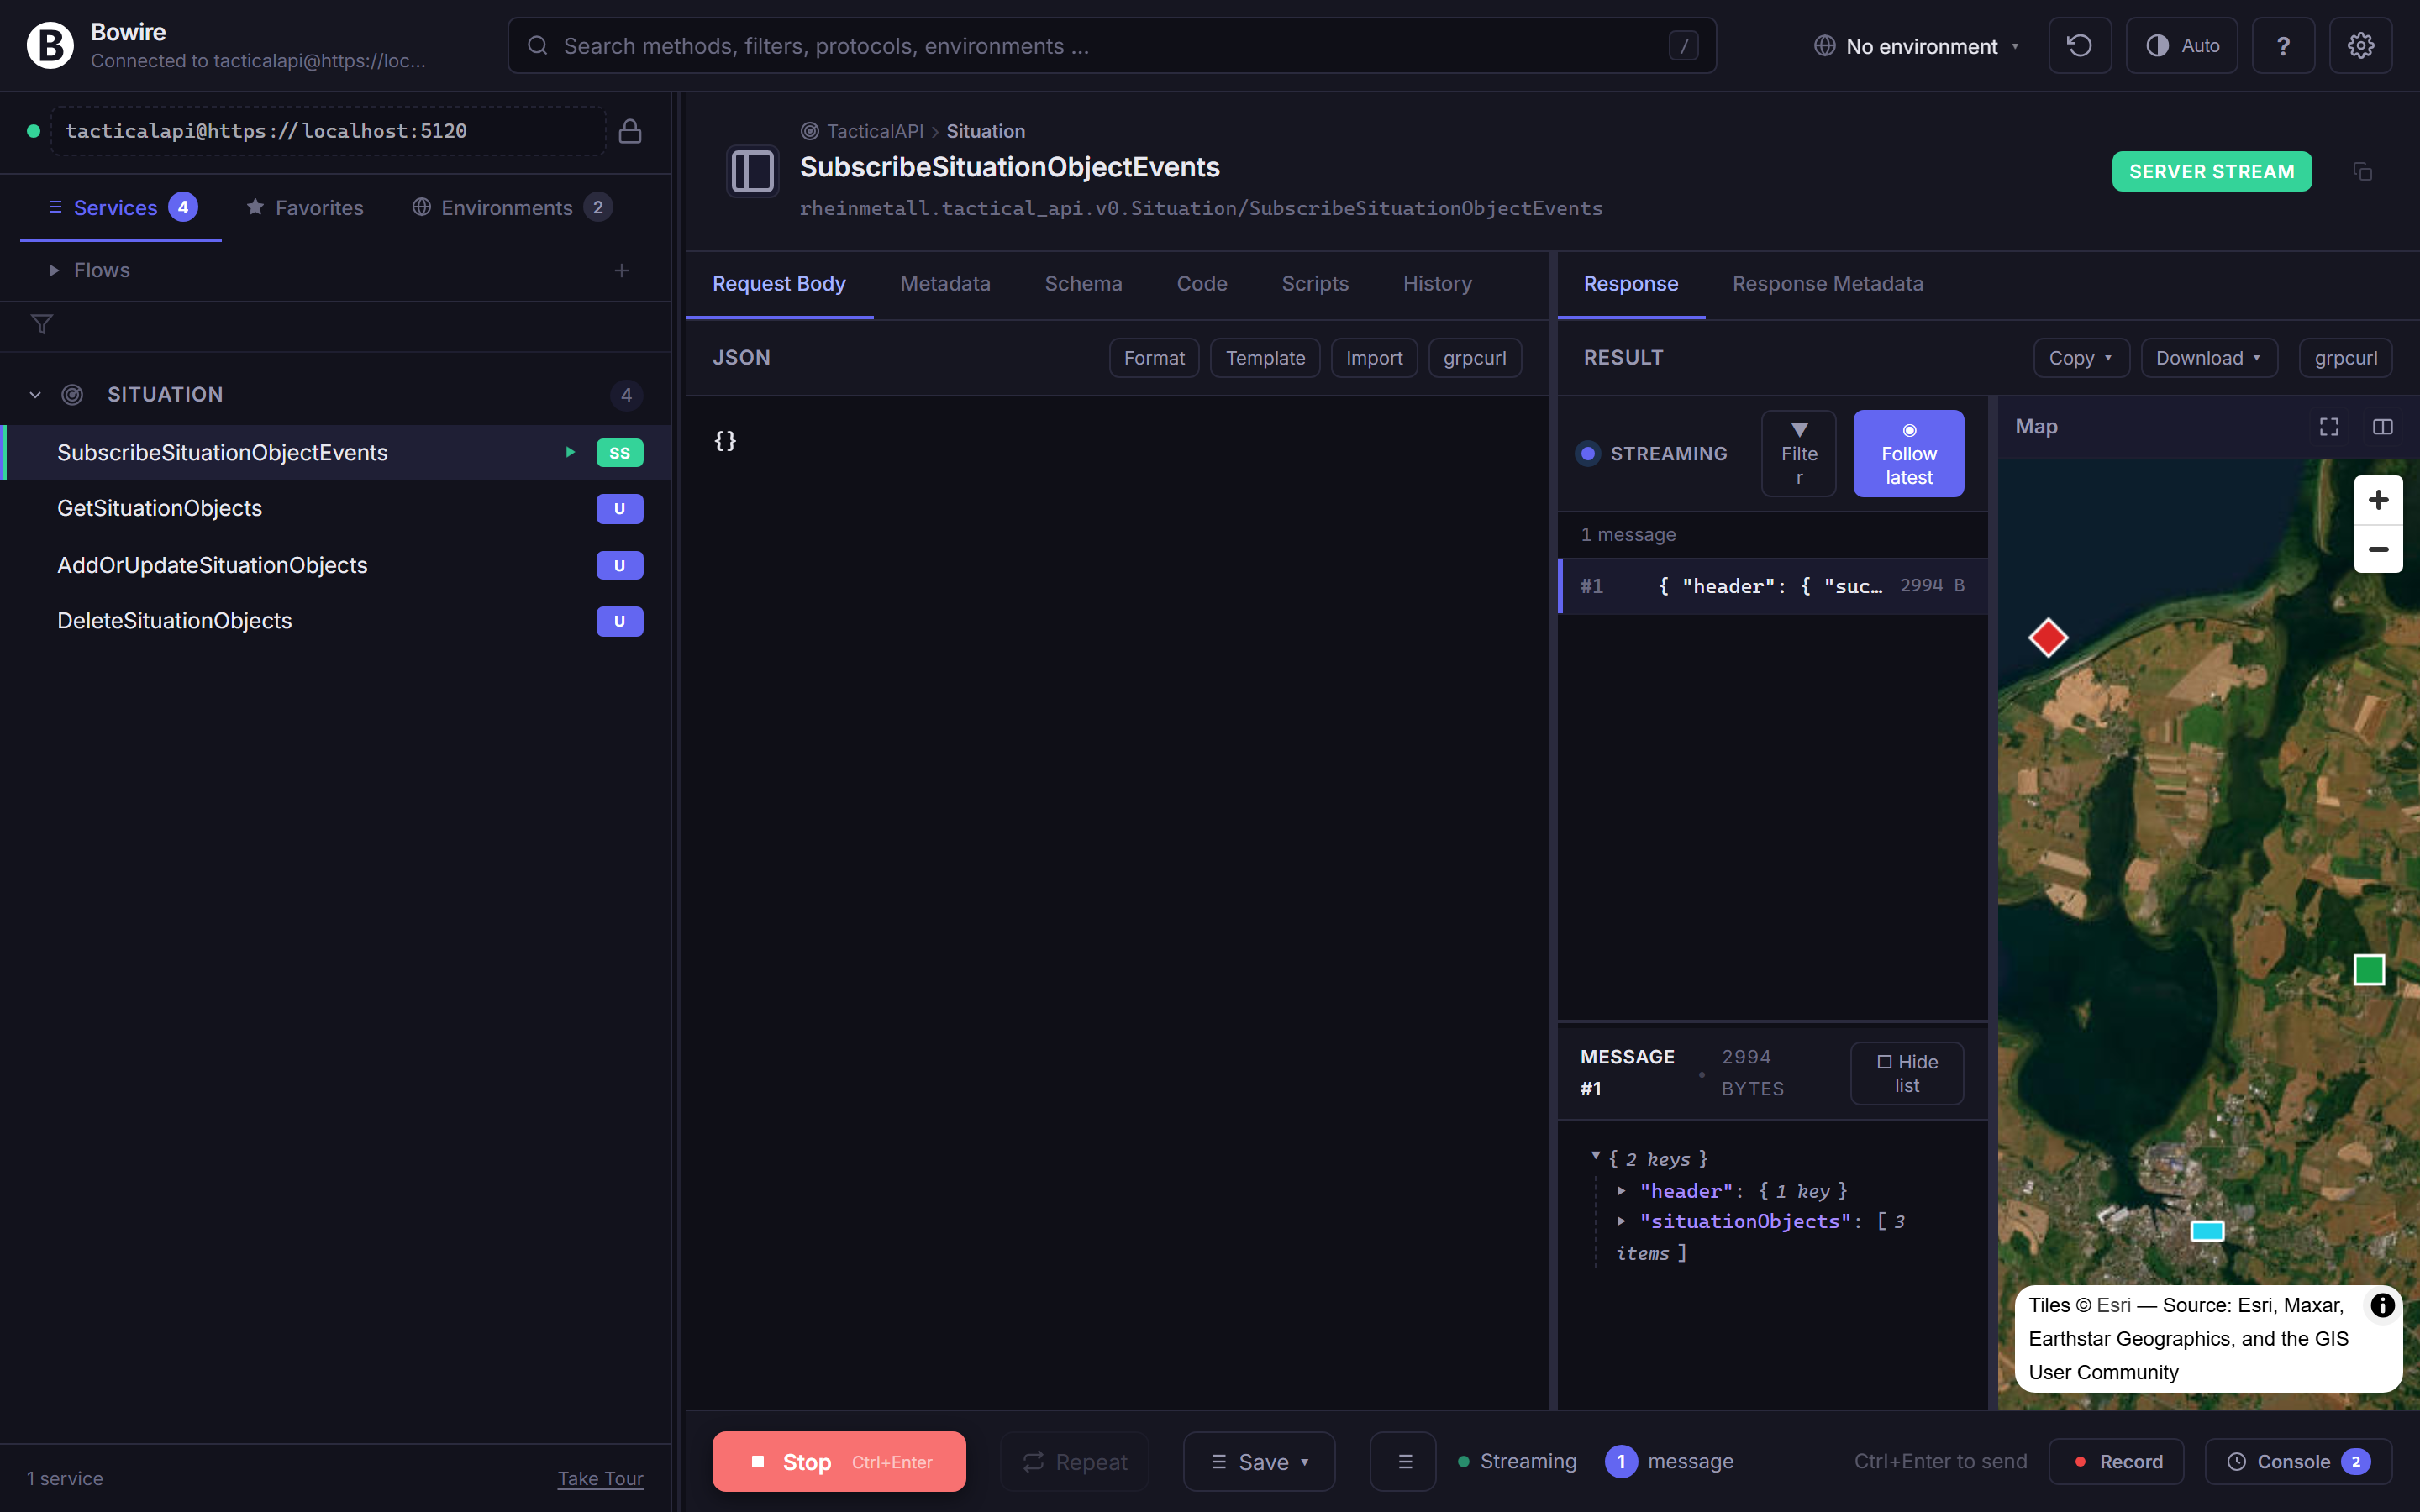Collapse the root JSON object with 2 keys
This screenshot has width=2420, height=1512.
1595,1157
